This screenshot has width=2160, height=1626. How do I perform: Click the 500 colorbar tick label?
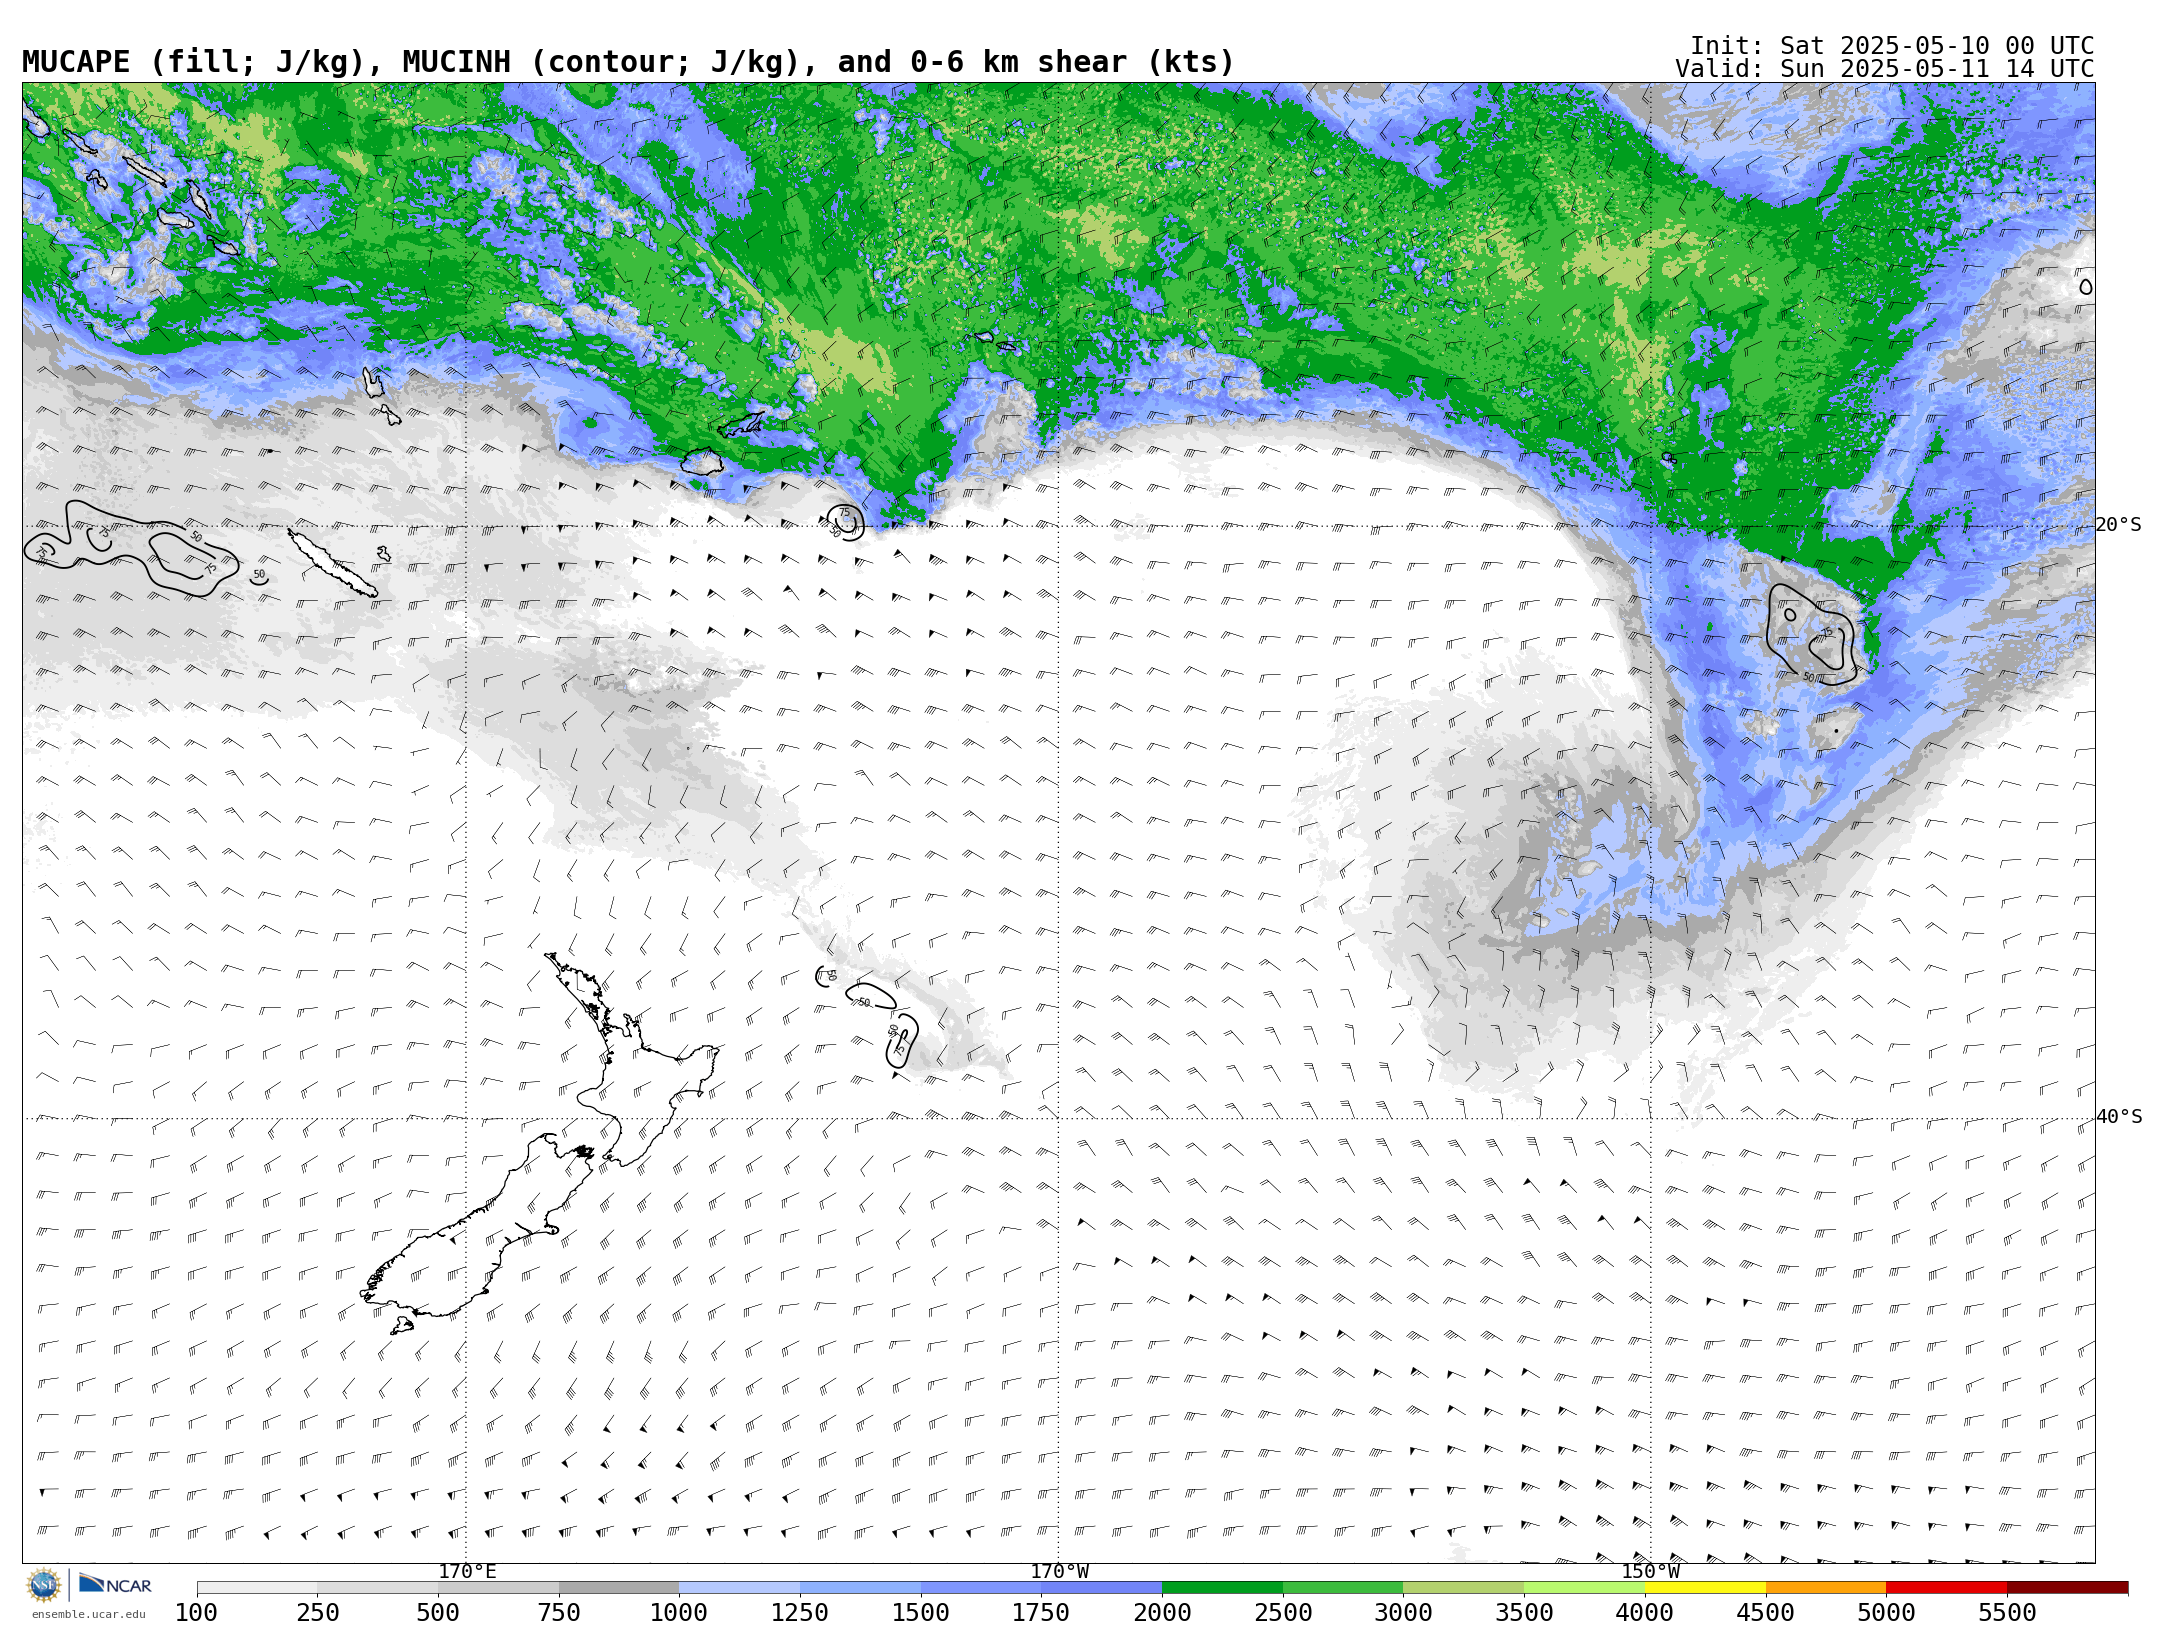[438, 1613]
